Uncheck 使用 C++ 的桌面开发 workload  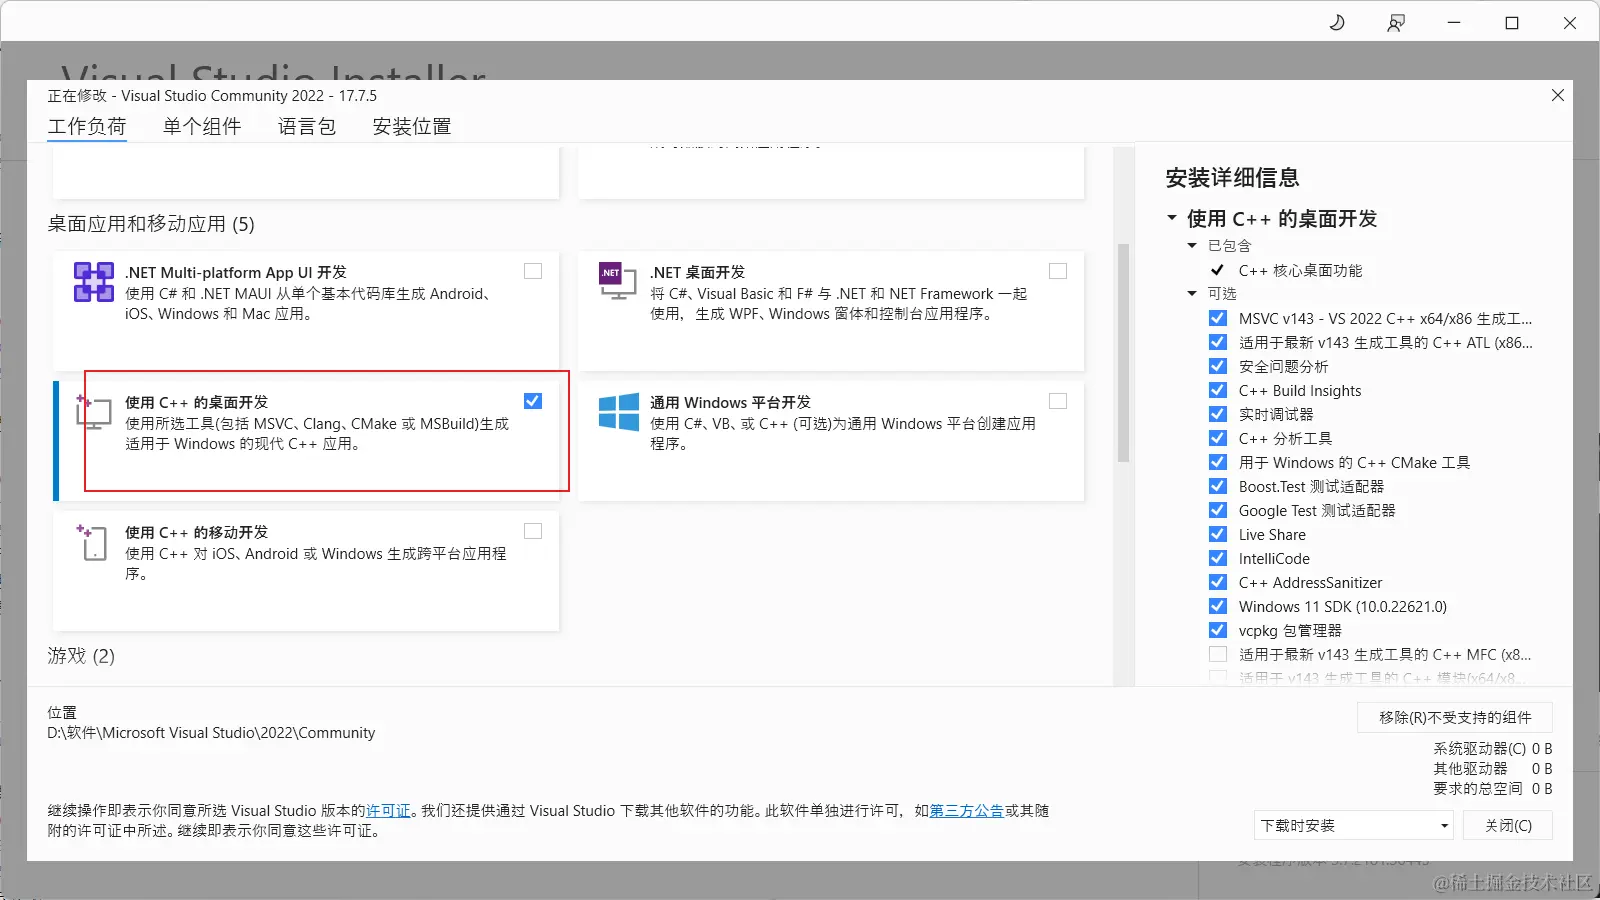pos(533,401)
